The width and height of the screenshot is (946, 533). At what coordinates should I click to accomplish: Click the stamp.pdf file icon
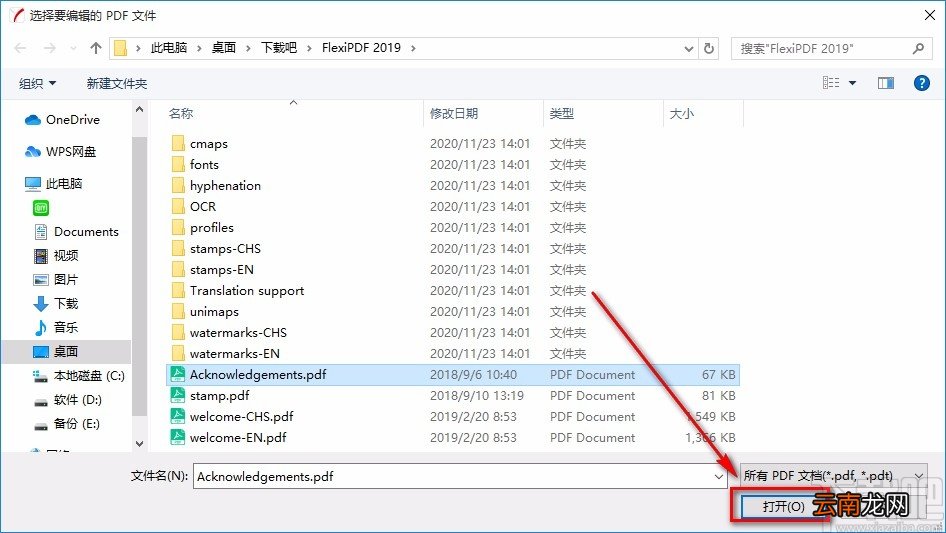pos(177,395)
